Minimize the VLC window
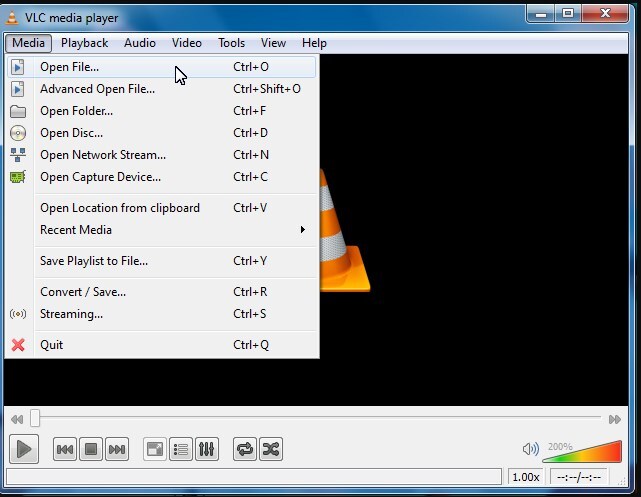641x497 pixels. pos(540,14)
